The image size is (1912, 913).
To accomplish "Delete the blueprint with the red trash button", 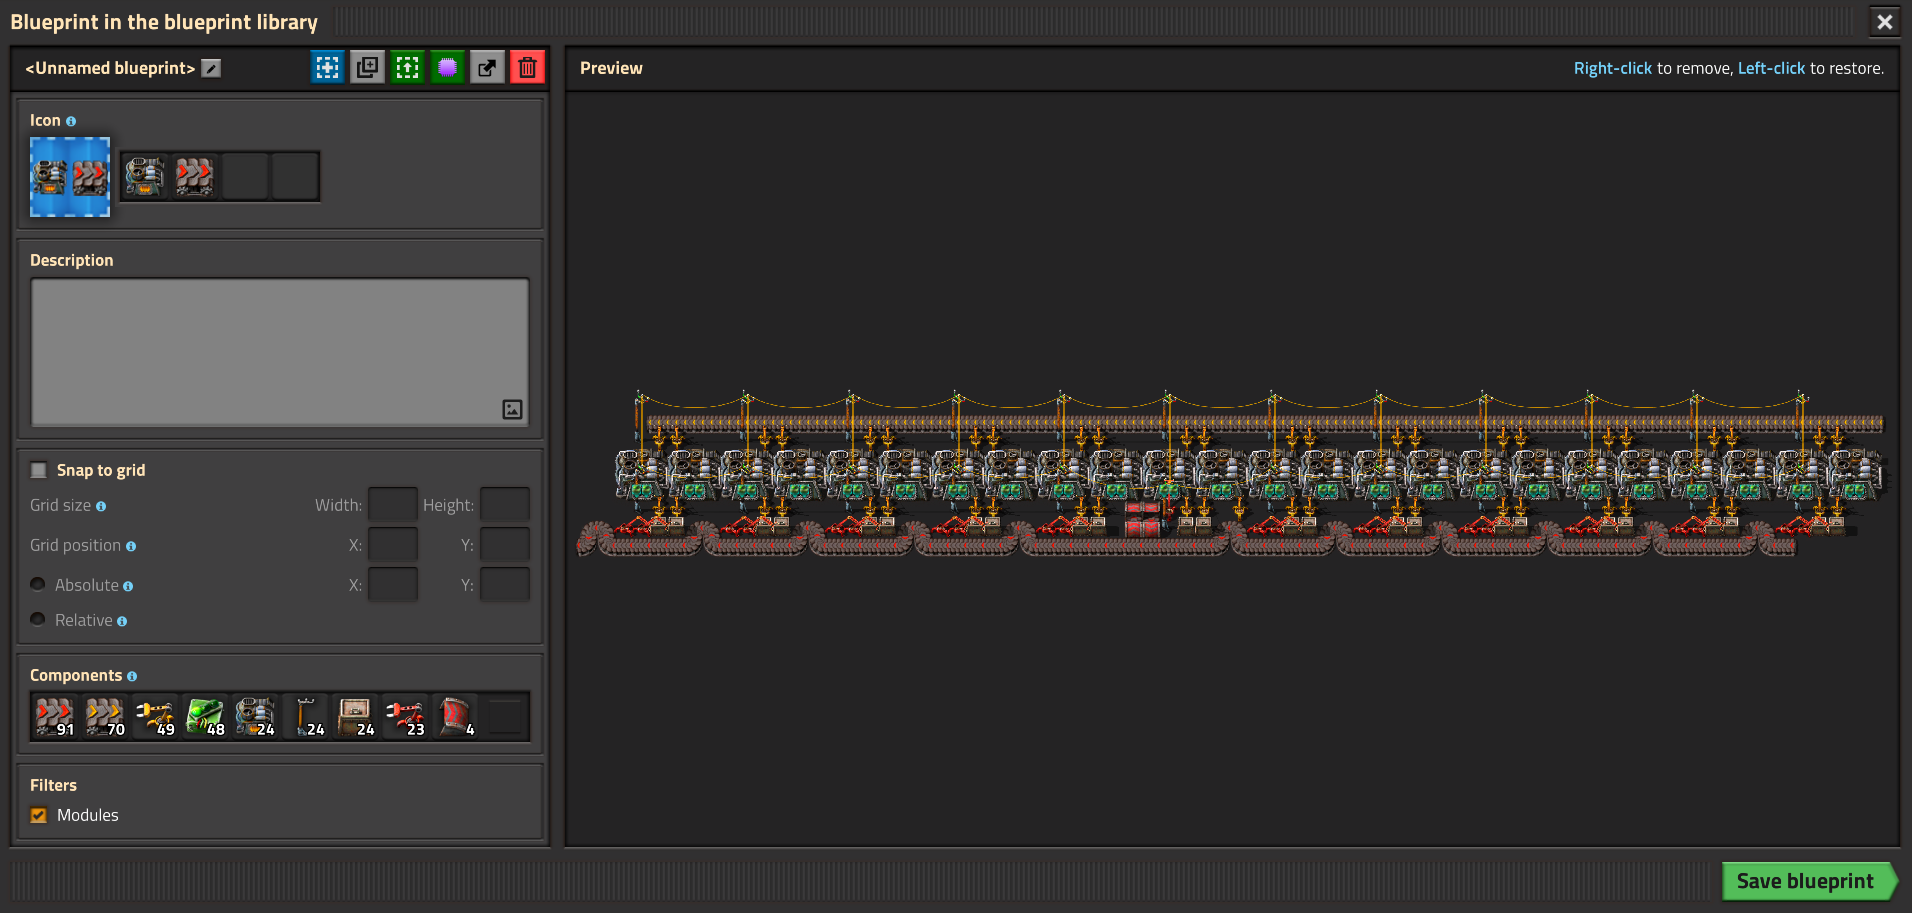I will click(x=527, y=67).
